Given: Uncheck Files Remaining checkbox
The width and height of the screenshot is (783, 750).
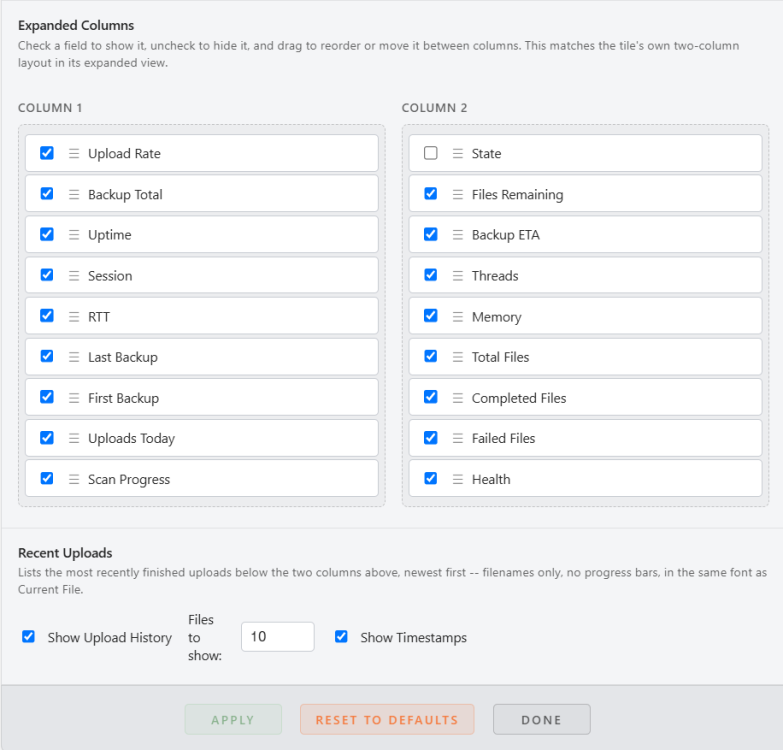Looking at the screenshot, I should [430, 193].
